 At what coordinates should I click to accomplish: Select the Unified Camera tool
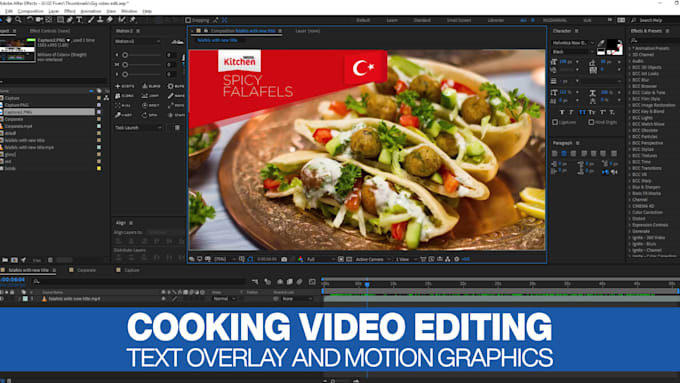tap(39, 20)
